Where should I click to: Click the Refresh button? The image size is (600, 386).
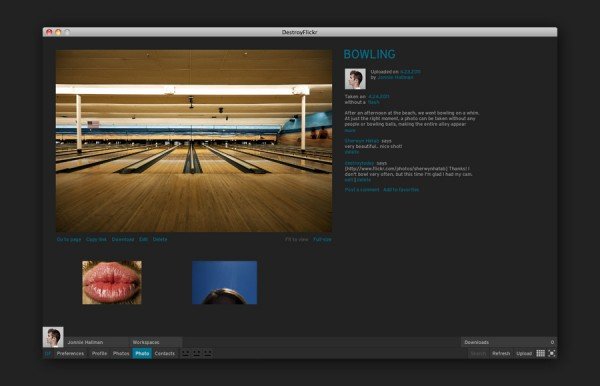501,353
